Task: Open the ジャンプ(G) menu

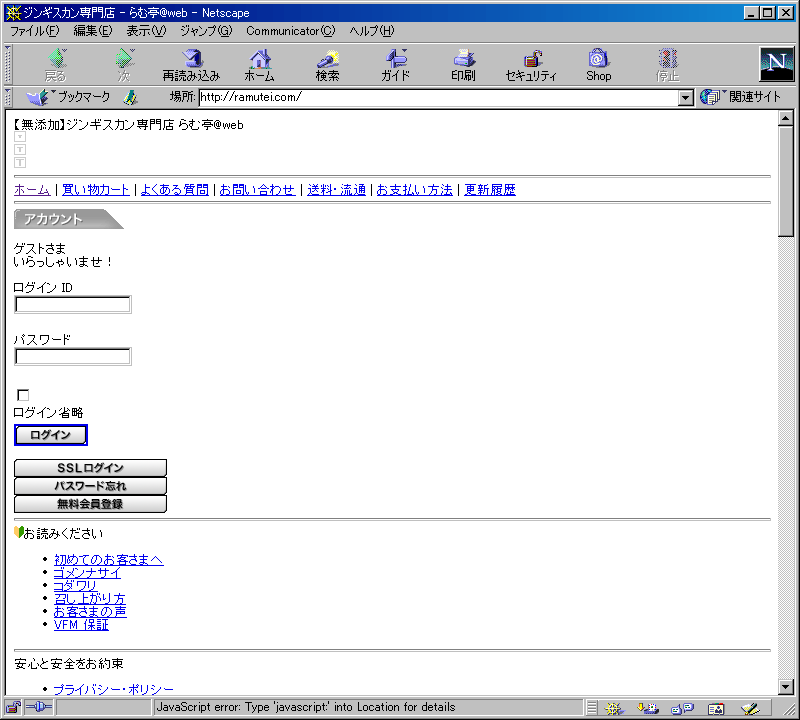Action: [x=206, y=31]
